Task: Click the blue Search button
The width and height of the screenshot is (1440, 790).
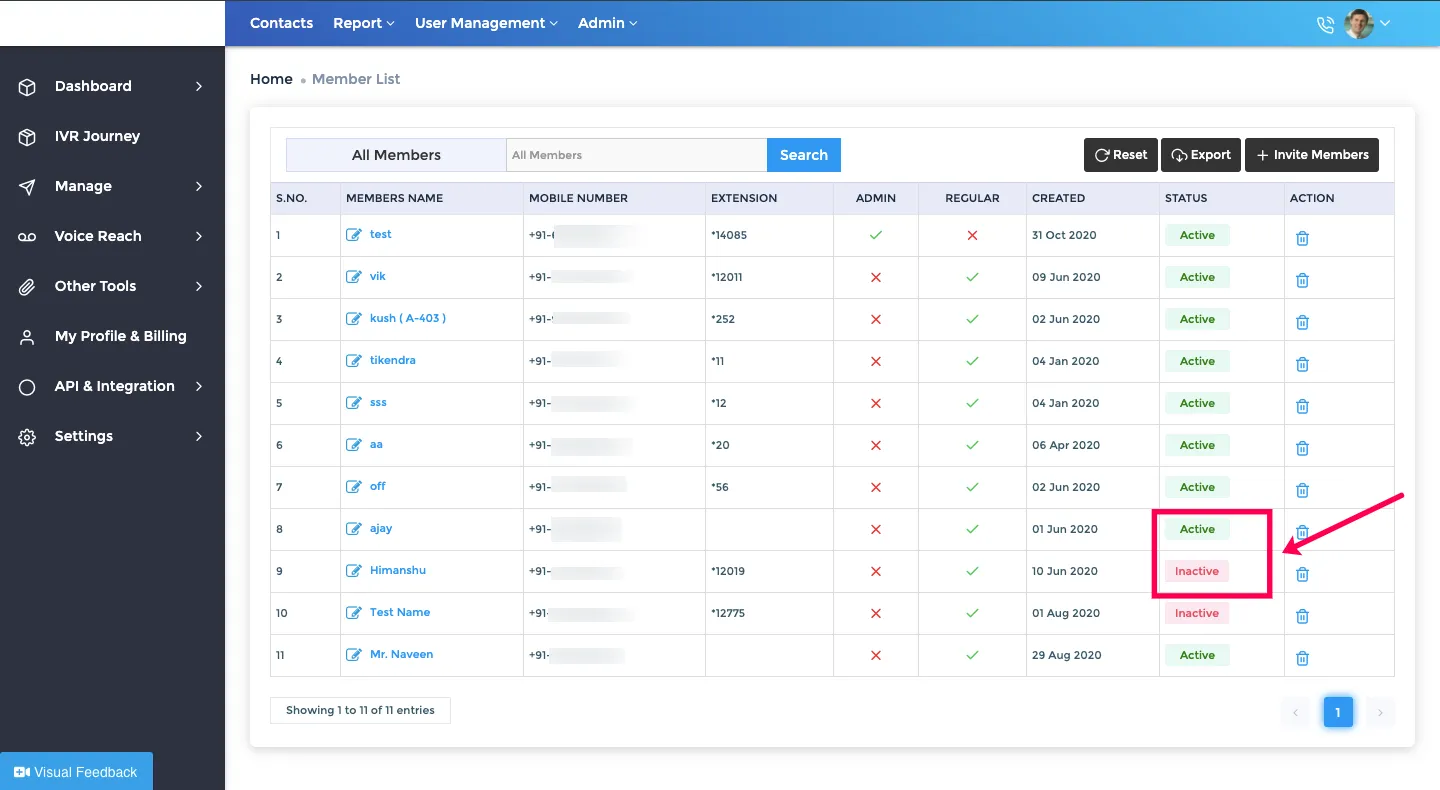Action: coord(804,155)
